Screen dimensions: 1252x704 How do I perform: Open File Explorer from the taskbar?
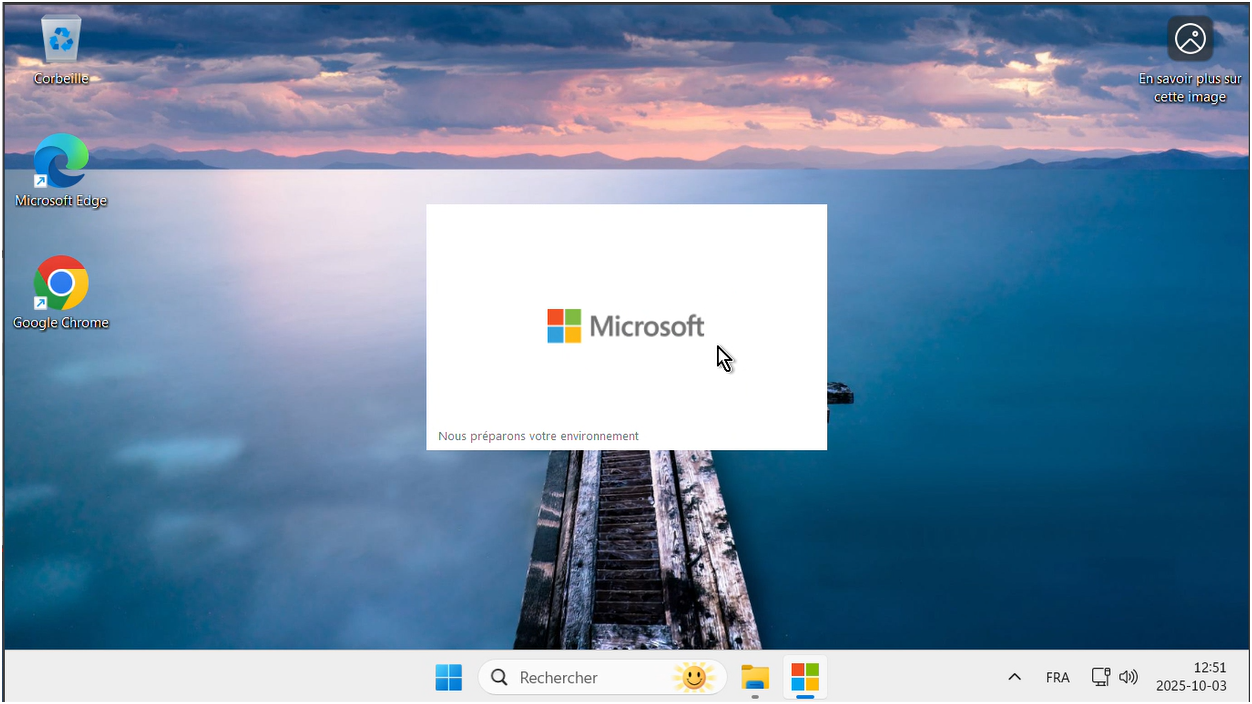(755, 677)
